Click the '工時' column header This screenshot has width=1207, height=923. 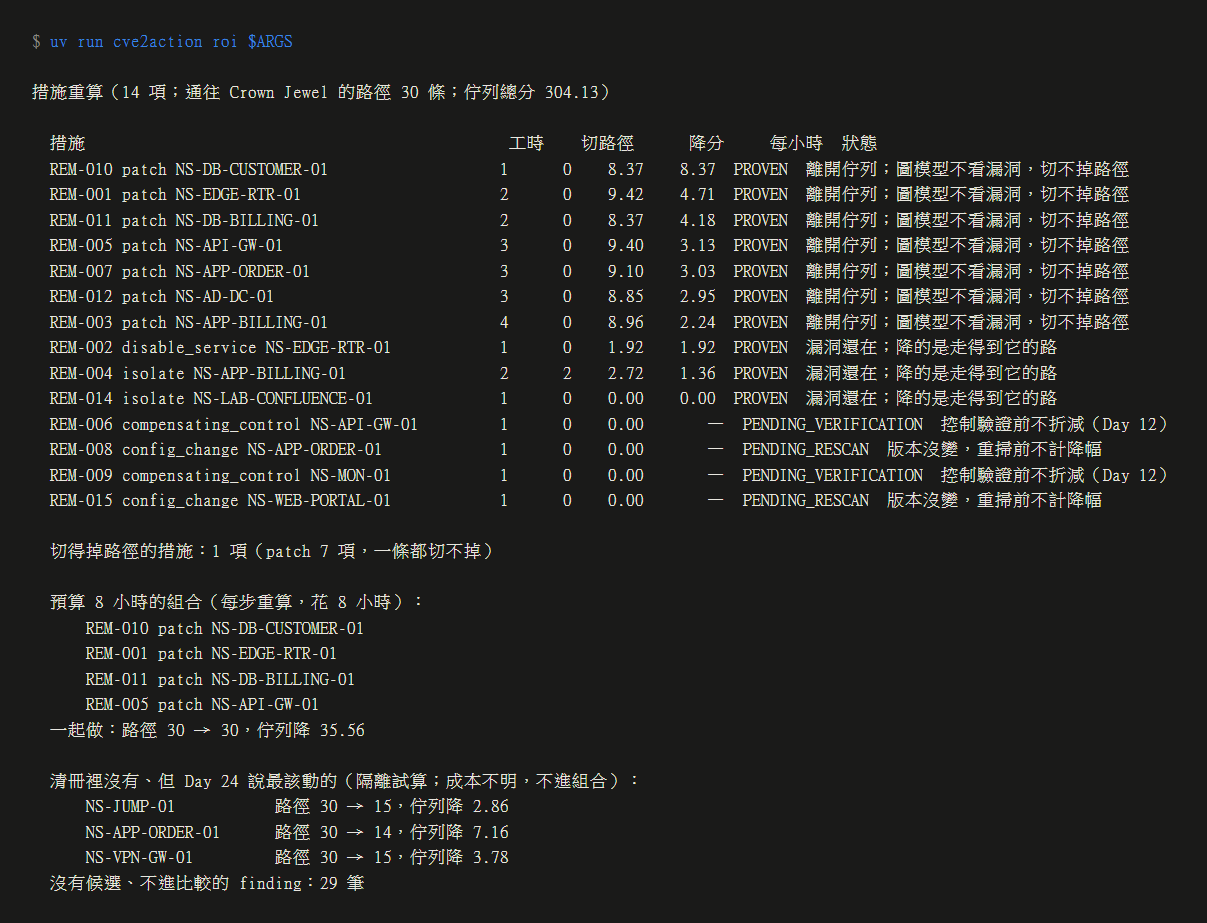[526, 144]
